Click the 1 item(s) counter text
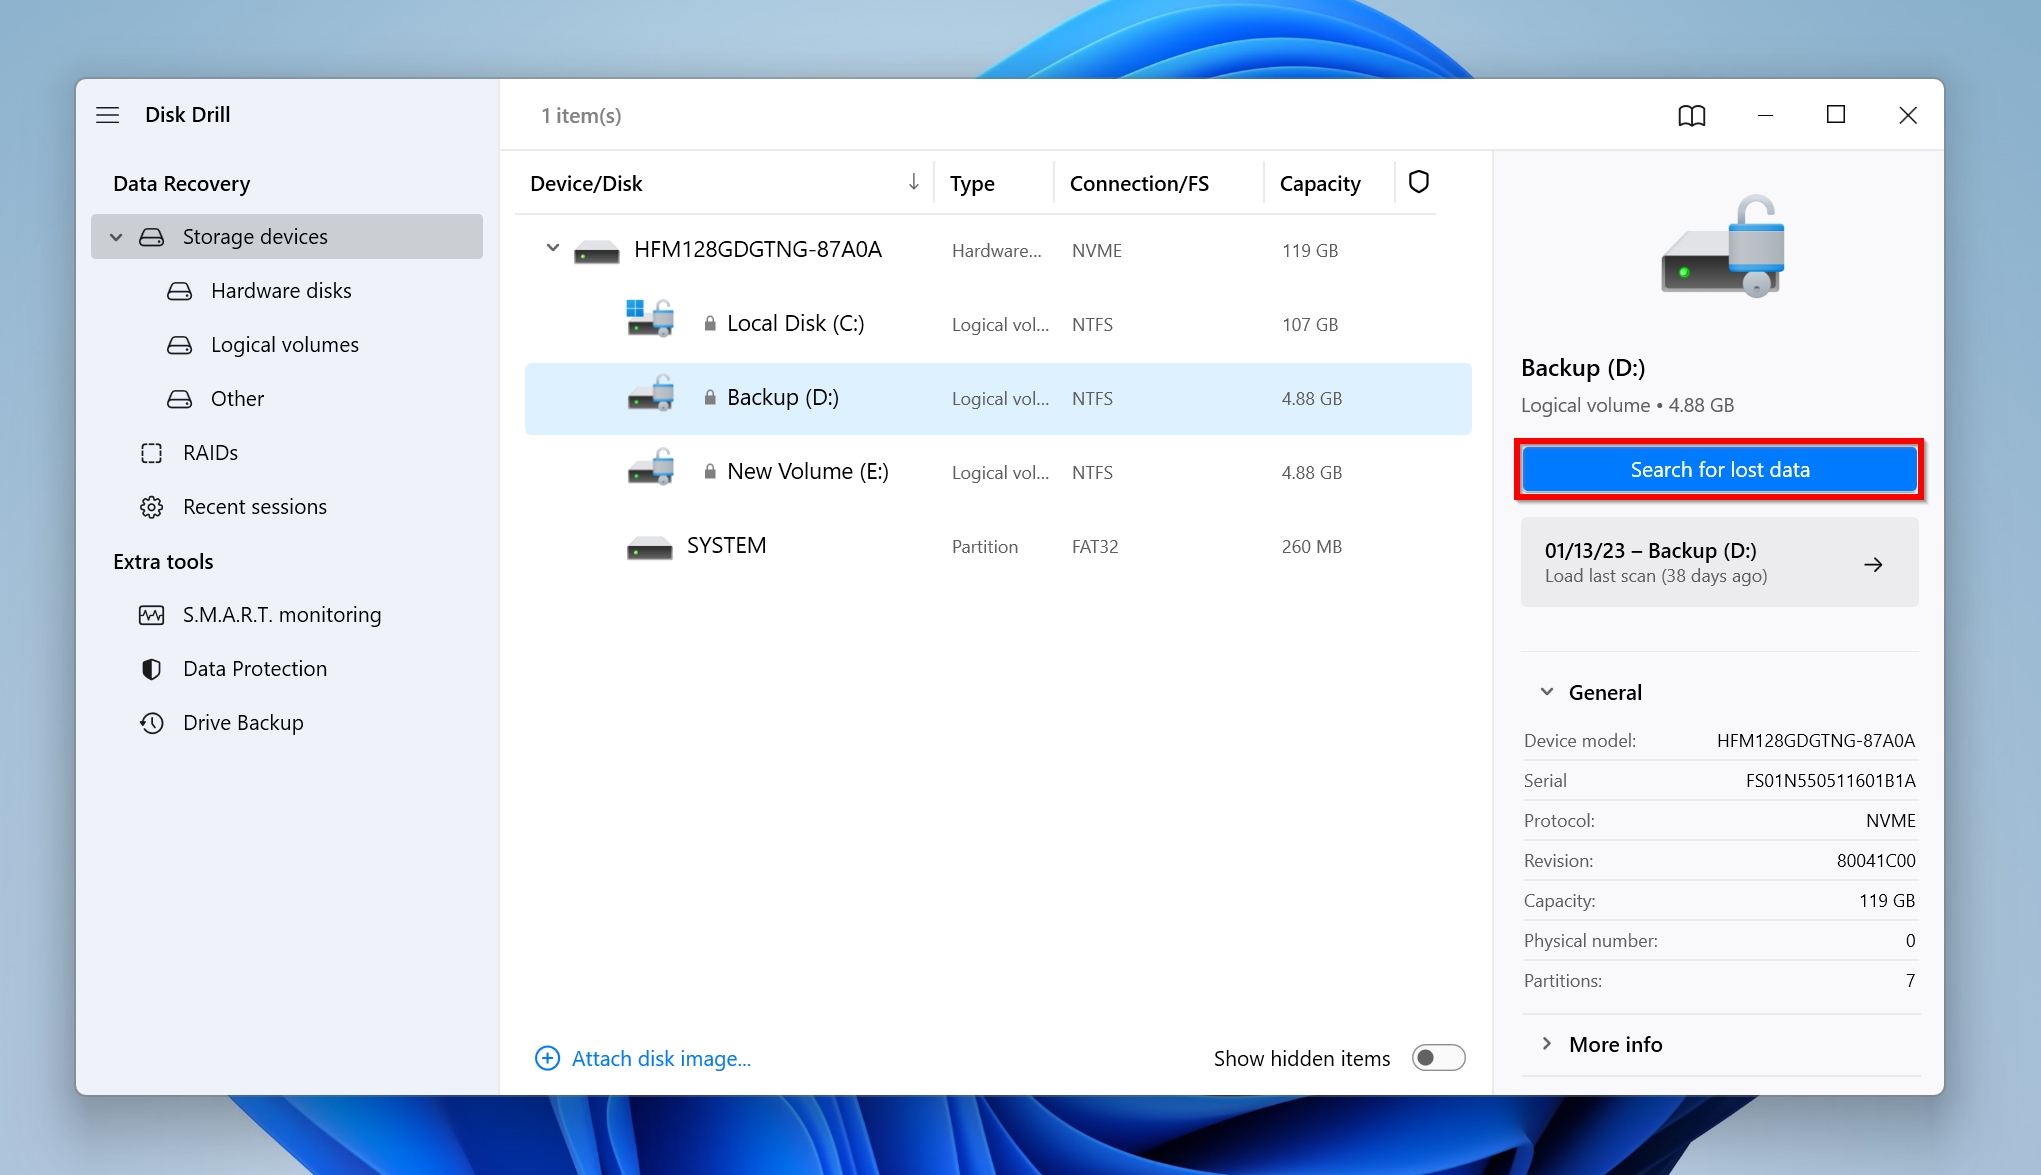This screenshot has height=1175, width=2041. (581, 115)
